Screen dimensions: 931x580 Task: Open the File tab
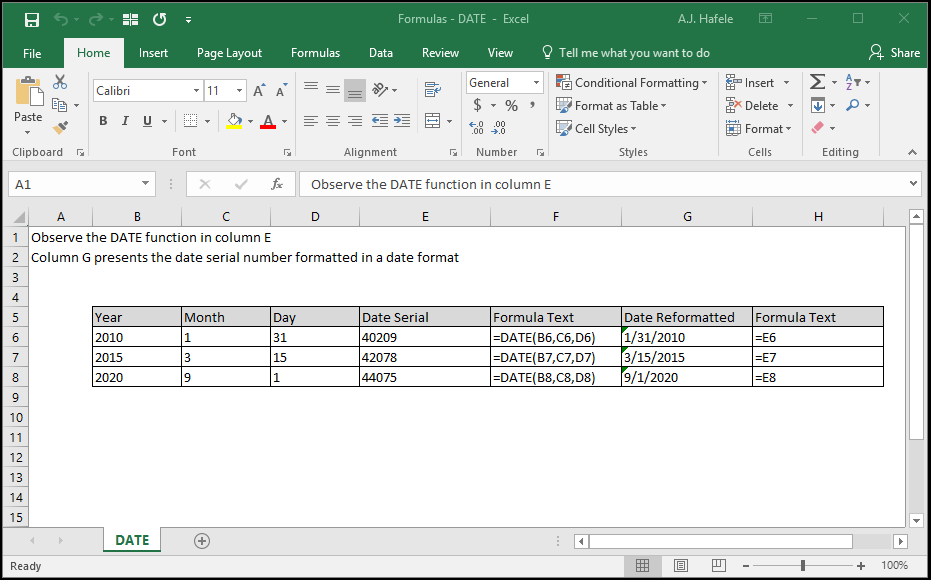click(x=32, y=53)
